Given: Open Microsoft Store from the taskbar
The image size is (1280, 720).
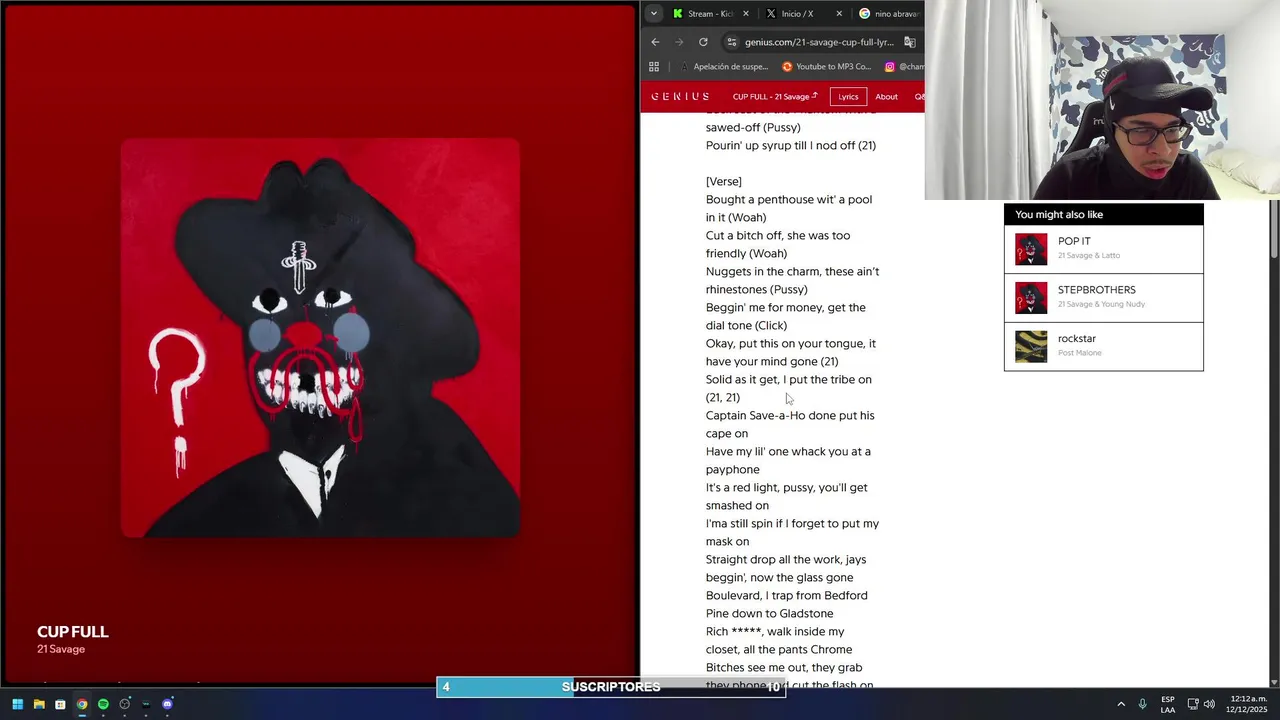Looking at the screenshot, I should 60,704.
